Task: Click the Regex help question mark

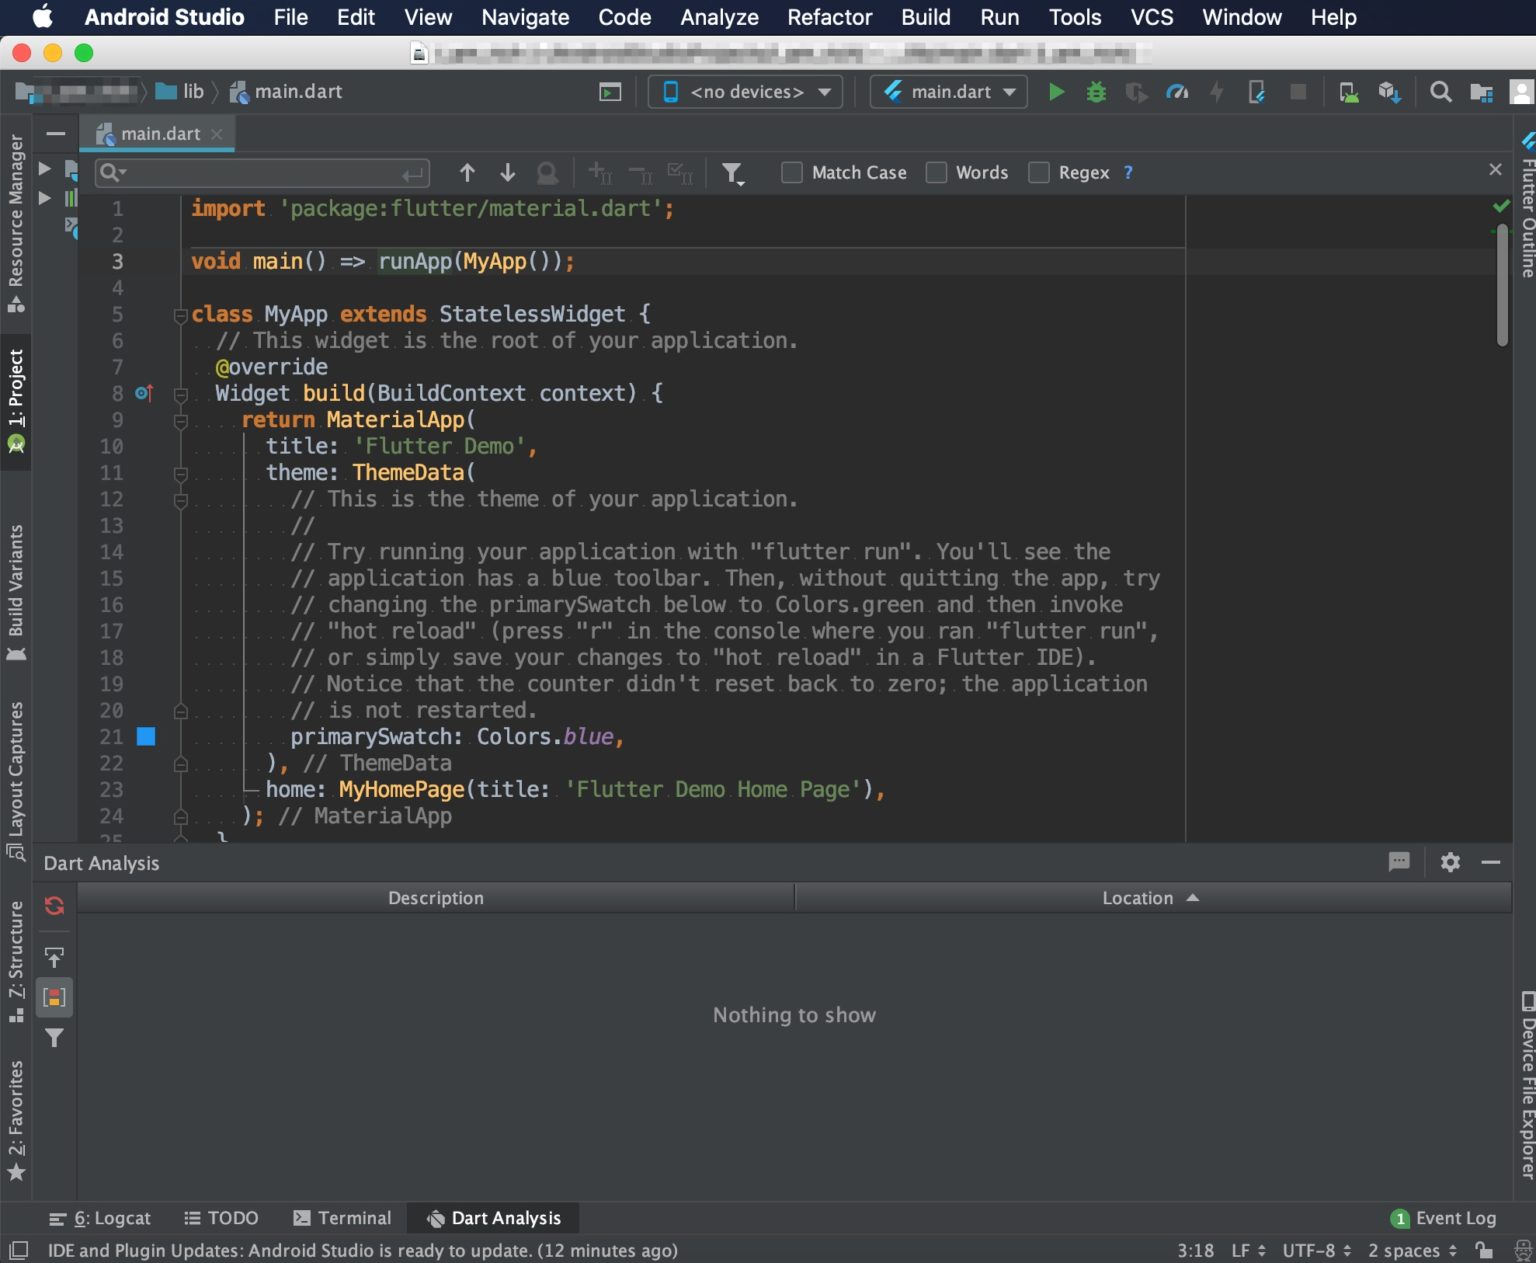Action: coord(1128,172)
